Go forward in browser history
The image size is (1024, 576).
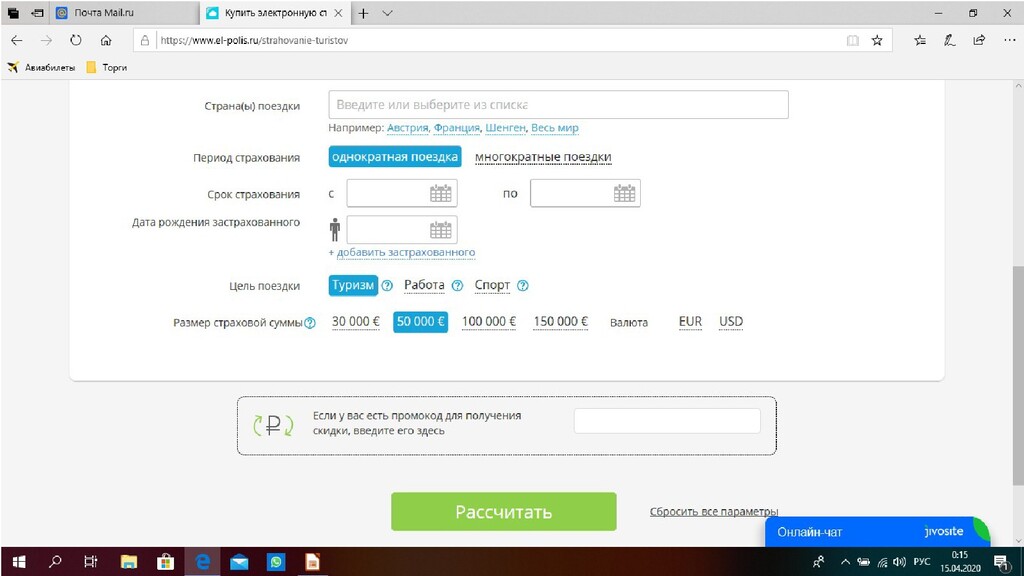pyautogui.click(x=46, y=40)
